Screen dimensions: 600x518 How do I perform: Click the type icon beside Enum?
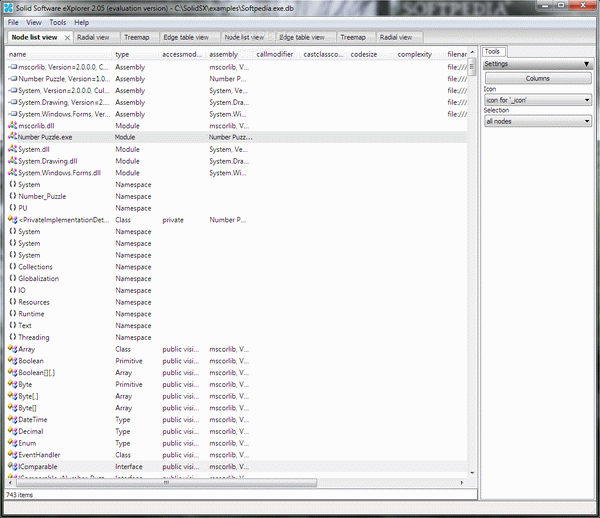click(13, 443)
